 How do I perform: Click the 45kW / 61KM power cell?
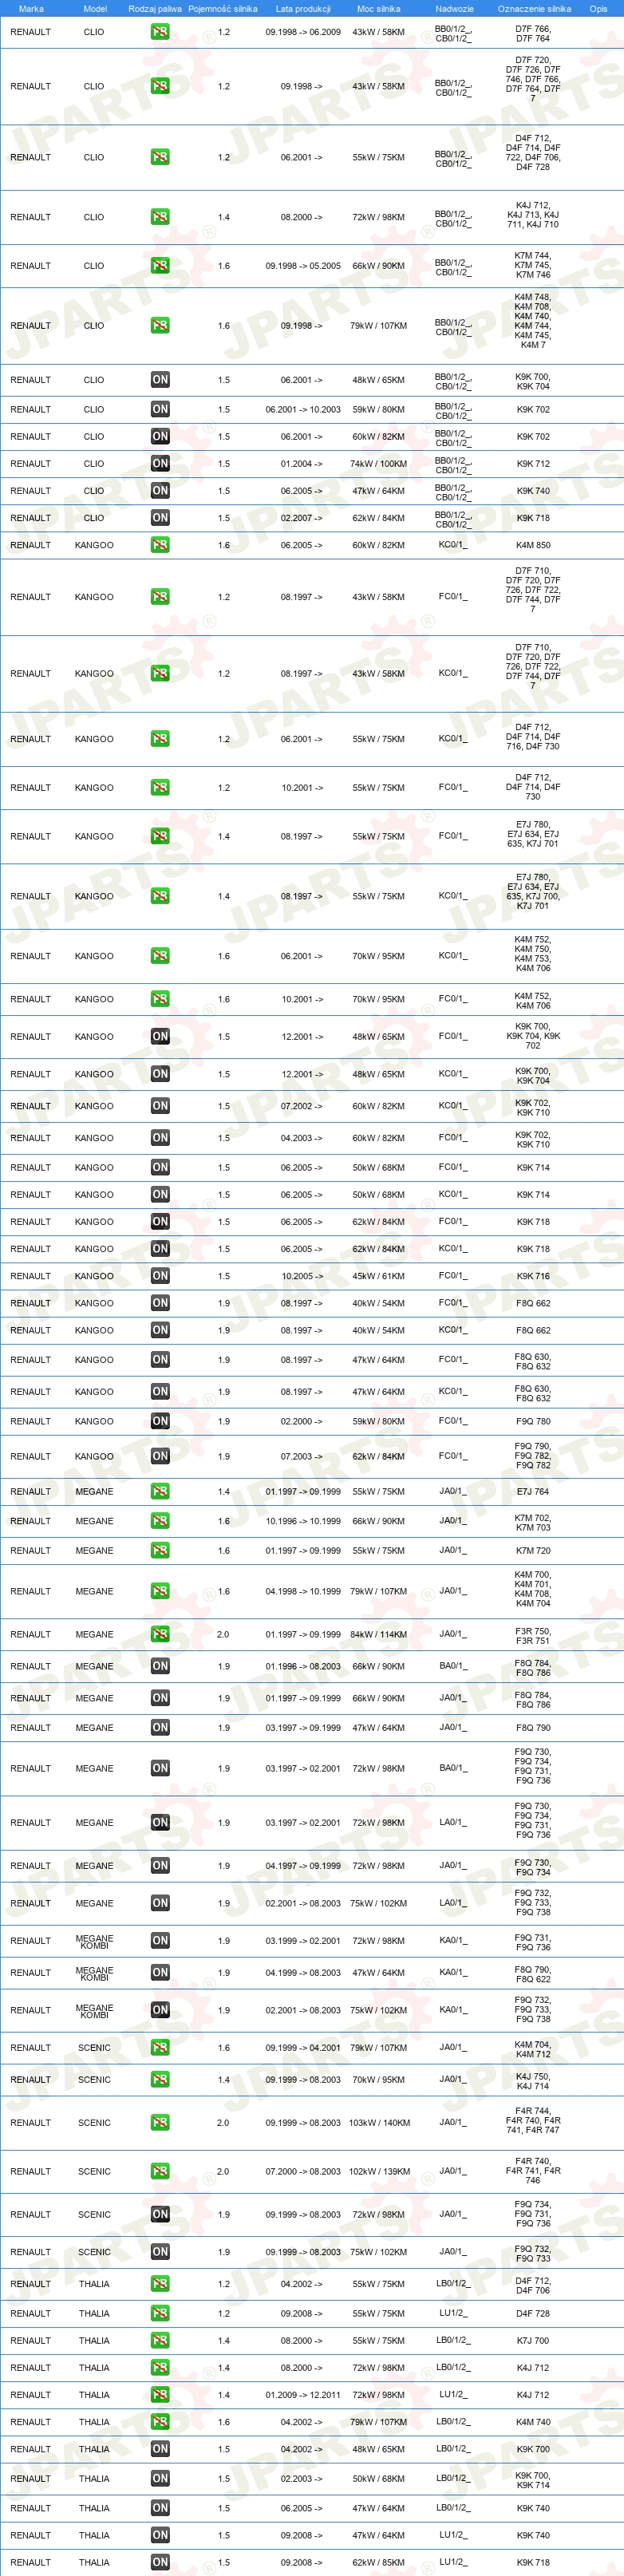coord(378,1276)
